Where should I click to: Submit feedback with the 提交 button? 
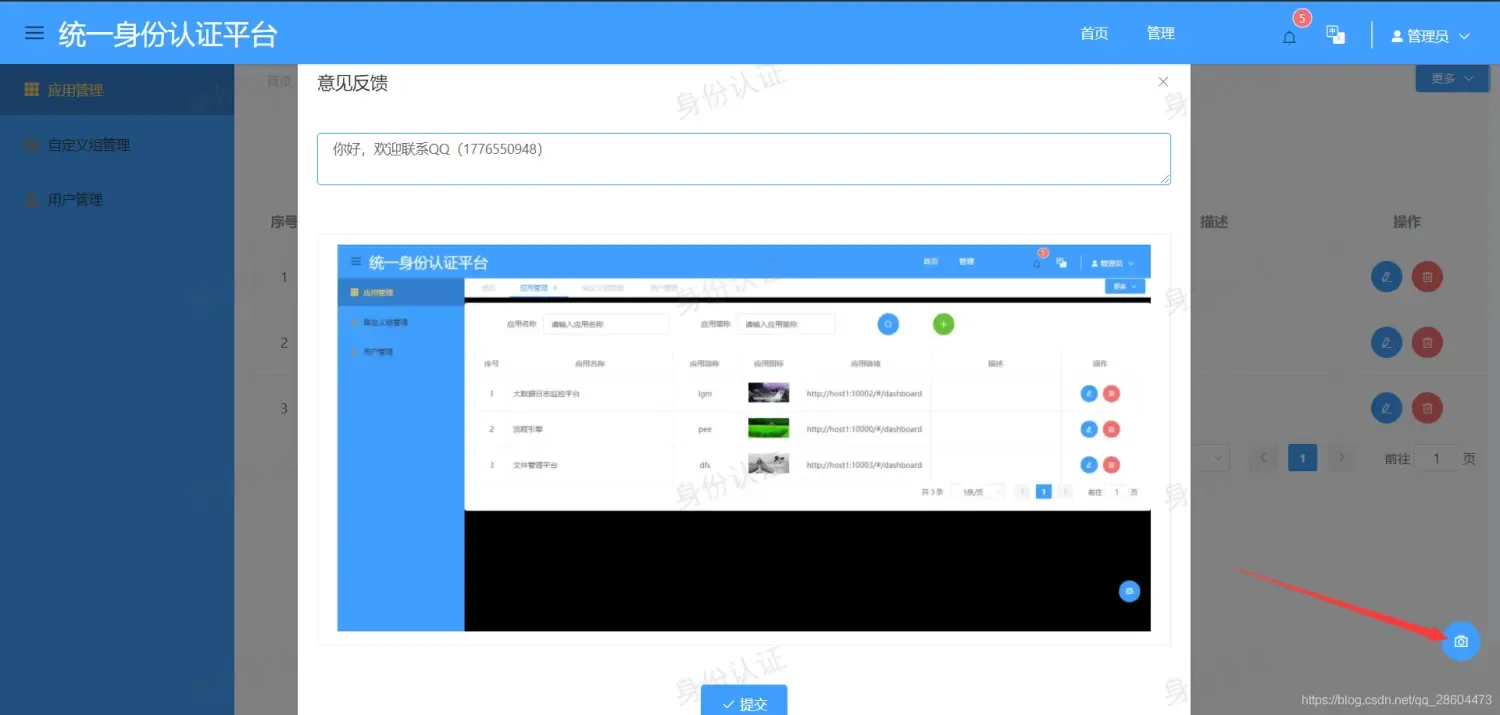coord(743,703)
